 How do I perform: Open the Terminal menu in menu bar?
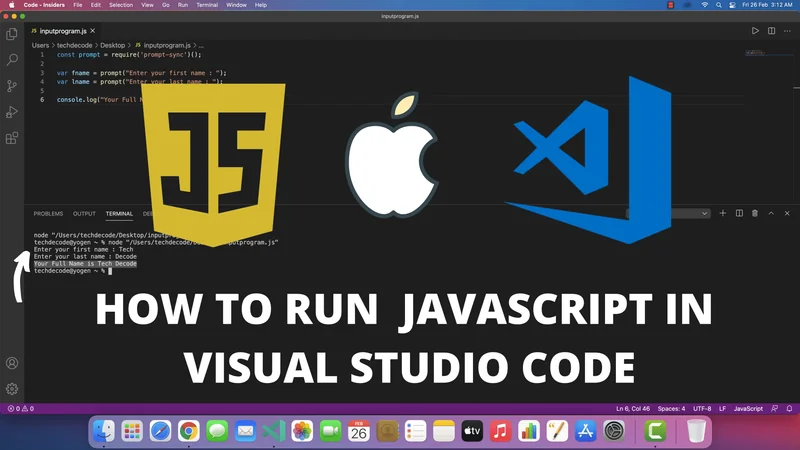pos(206,5)
